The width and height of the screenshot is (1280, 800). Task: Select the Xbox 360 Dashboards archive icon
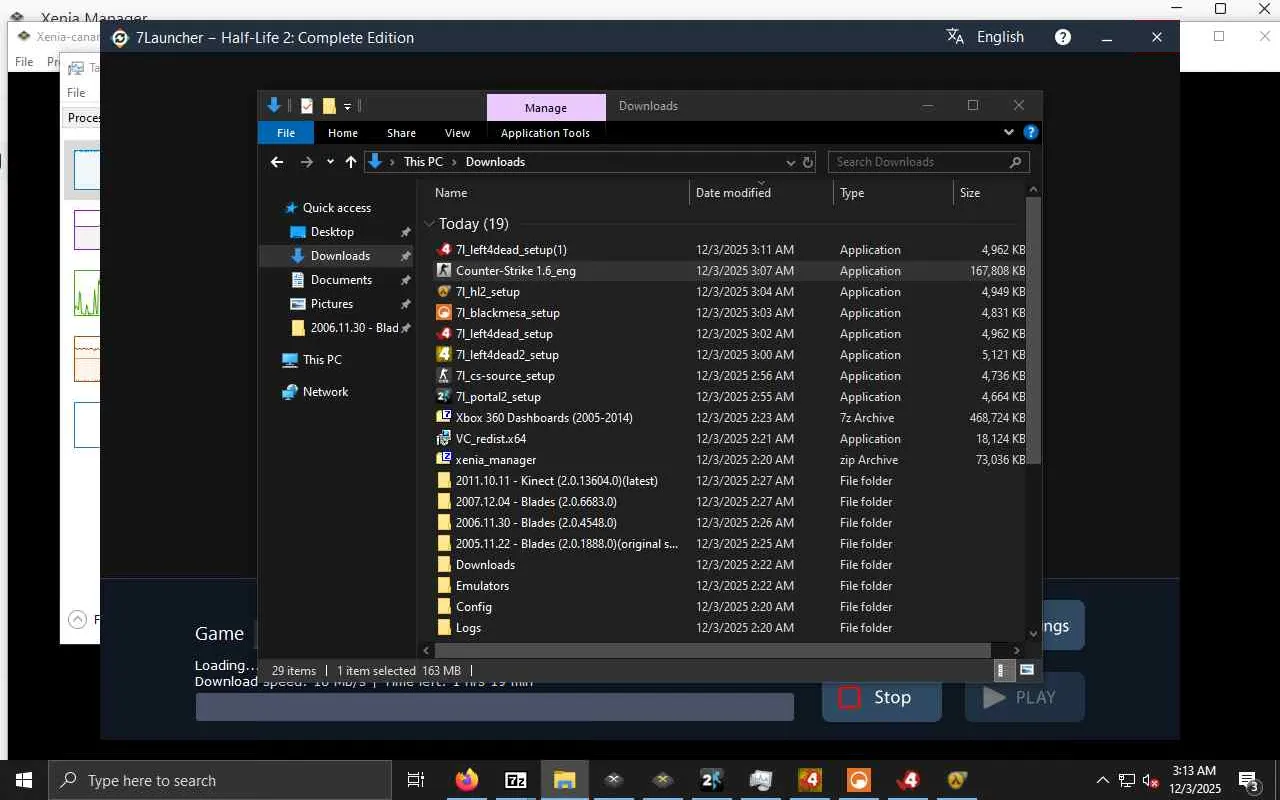click(445, 418)
